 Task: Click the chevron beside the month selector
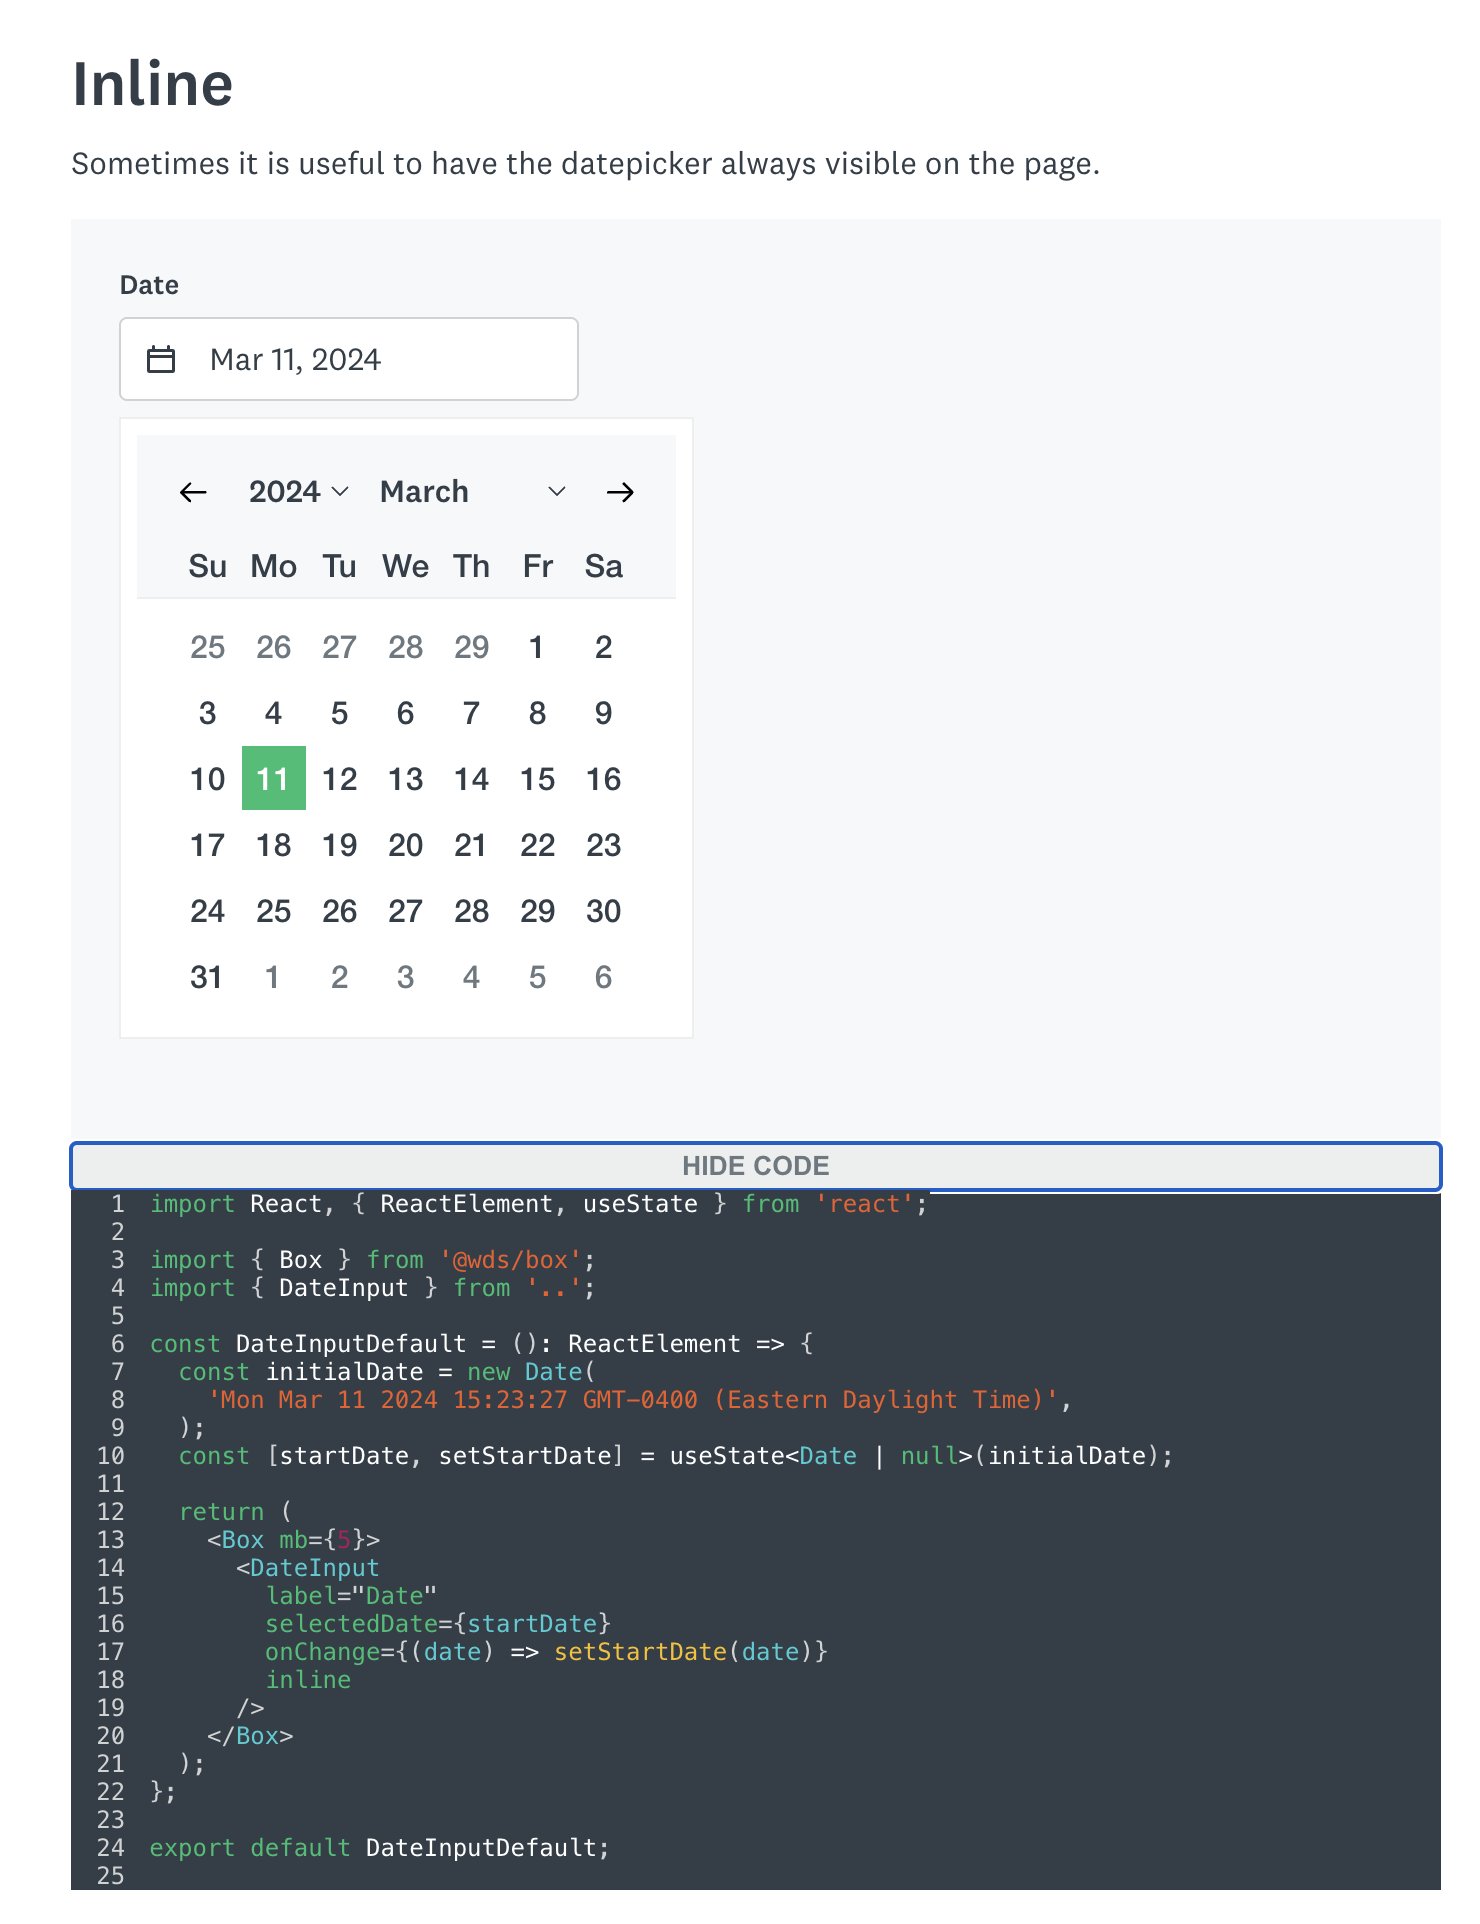click(557, 492)
